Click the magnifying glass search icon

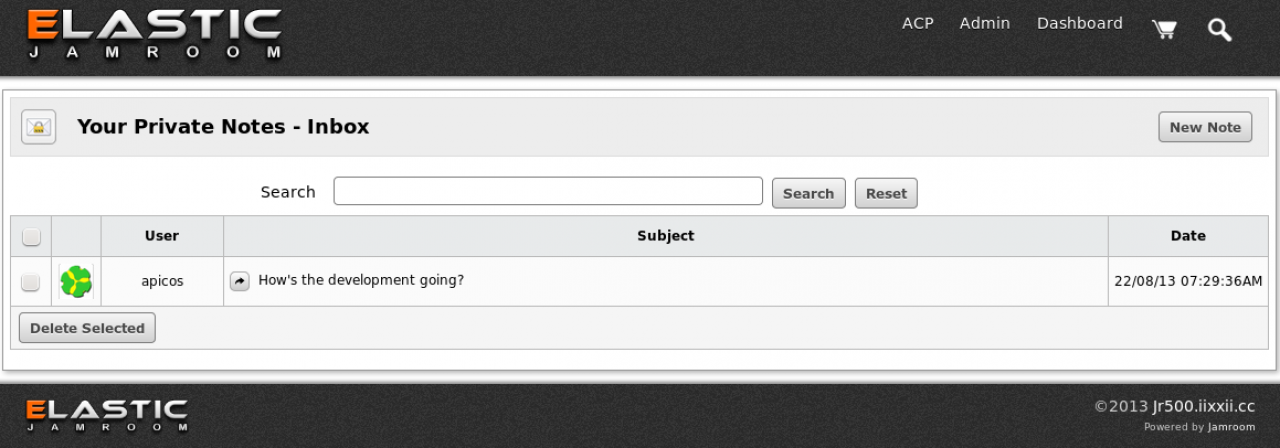(x=1219, y=30)
